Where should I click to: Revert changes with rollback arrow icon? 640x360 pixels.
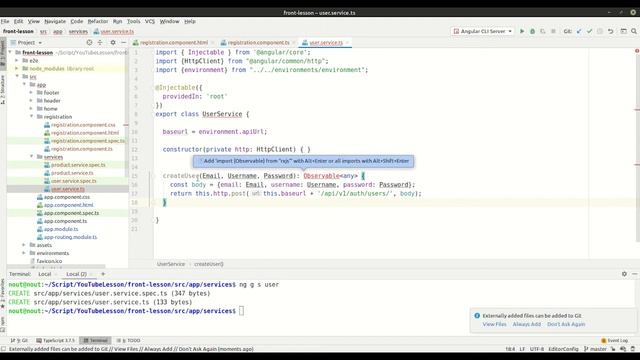click(611, 31)
